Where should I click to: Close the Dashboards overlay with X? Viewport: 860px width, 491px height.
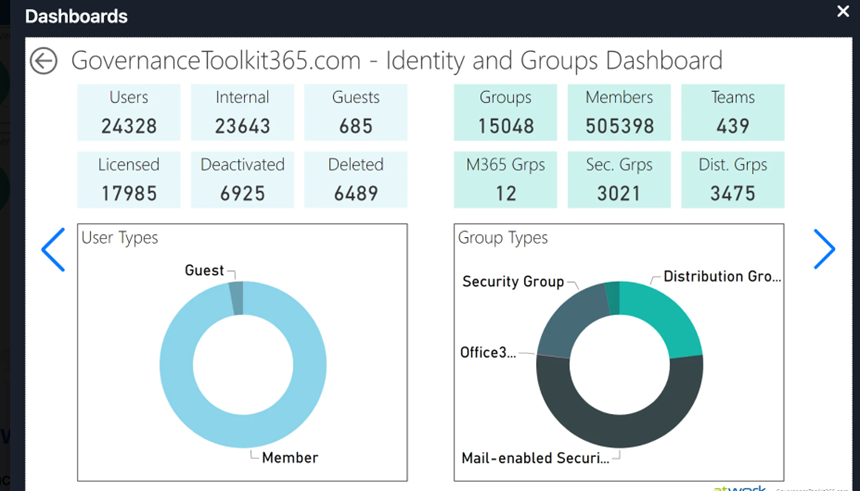(x=843, y=11)
